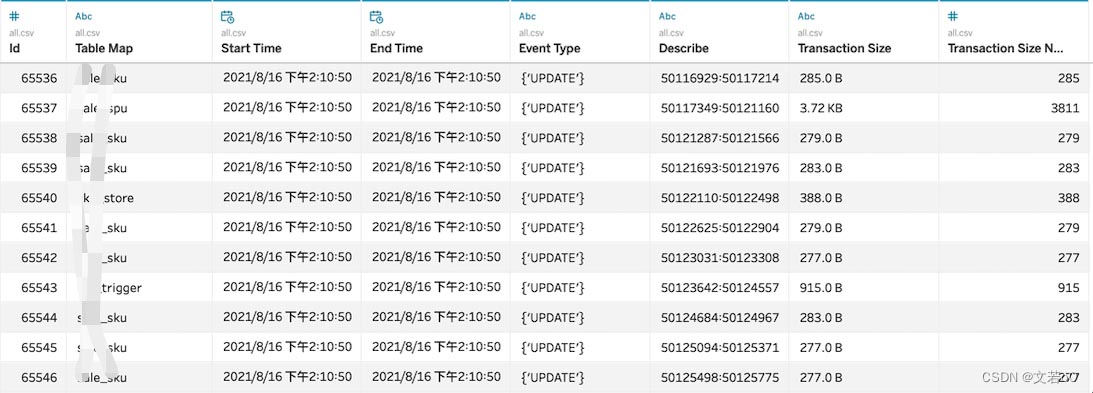This screenshot has width=1093, height=393.
Task: Click the Abc type icon above Table Map
Action: (x=83, y=17)
